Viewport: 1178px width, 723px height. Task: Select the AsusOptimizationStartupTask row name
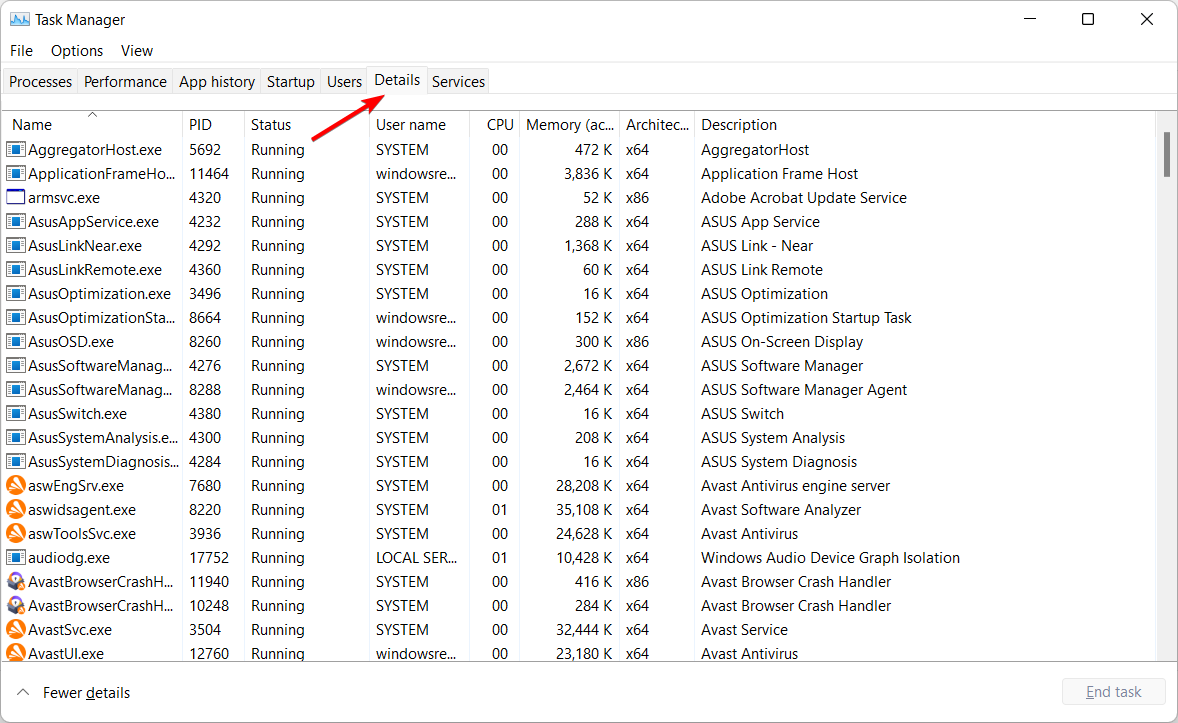[x=101, y=318]
